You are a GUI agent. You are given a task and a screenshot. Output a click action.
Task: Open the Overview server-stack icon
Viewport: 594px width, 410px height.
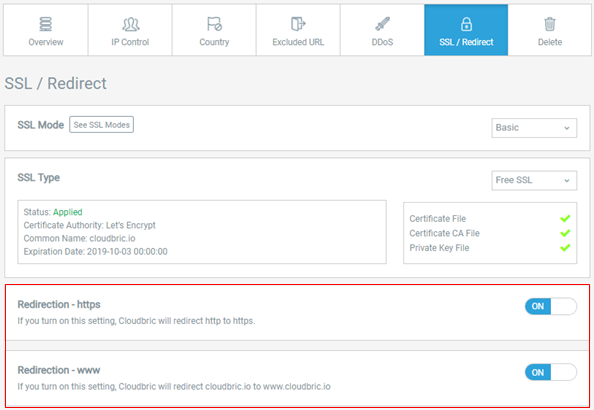46,24
